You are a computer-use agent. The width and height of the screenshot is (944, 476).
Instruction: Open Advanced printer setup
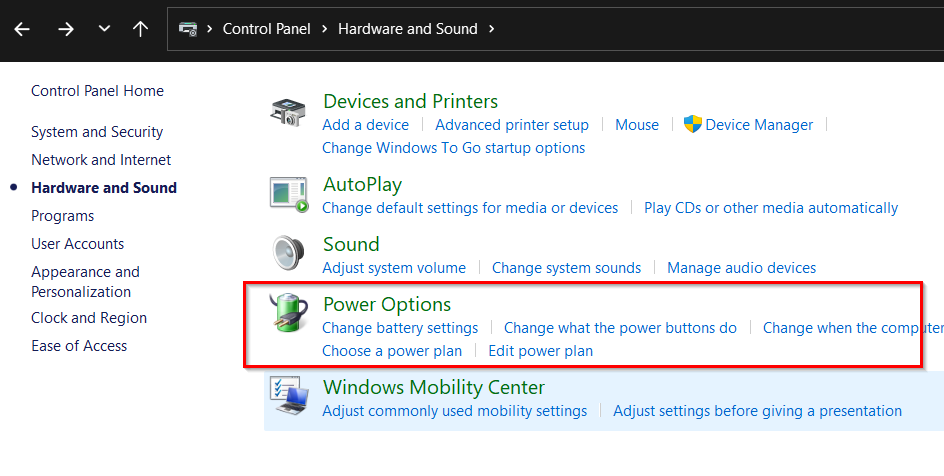[512, 125]
